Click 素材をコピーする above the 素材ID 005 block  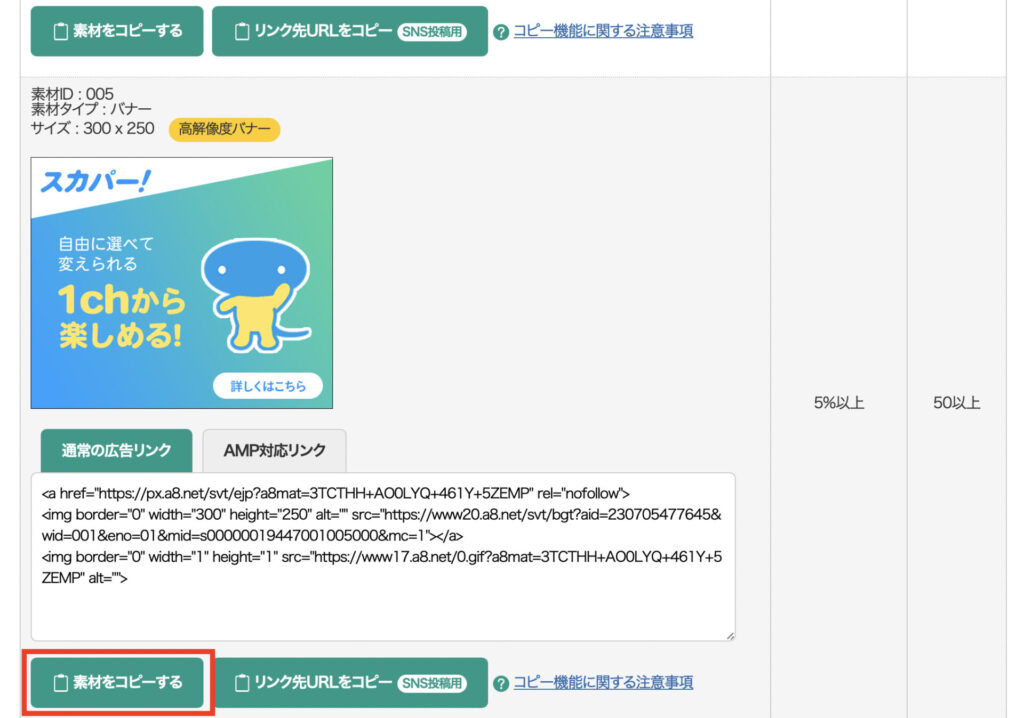(118, 31)
